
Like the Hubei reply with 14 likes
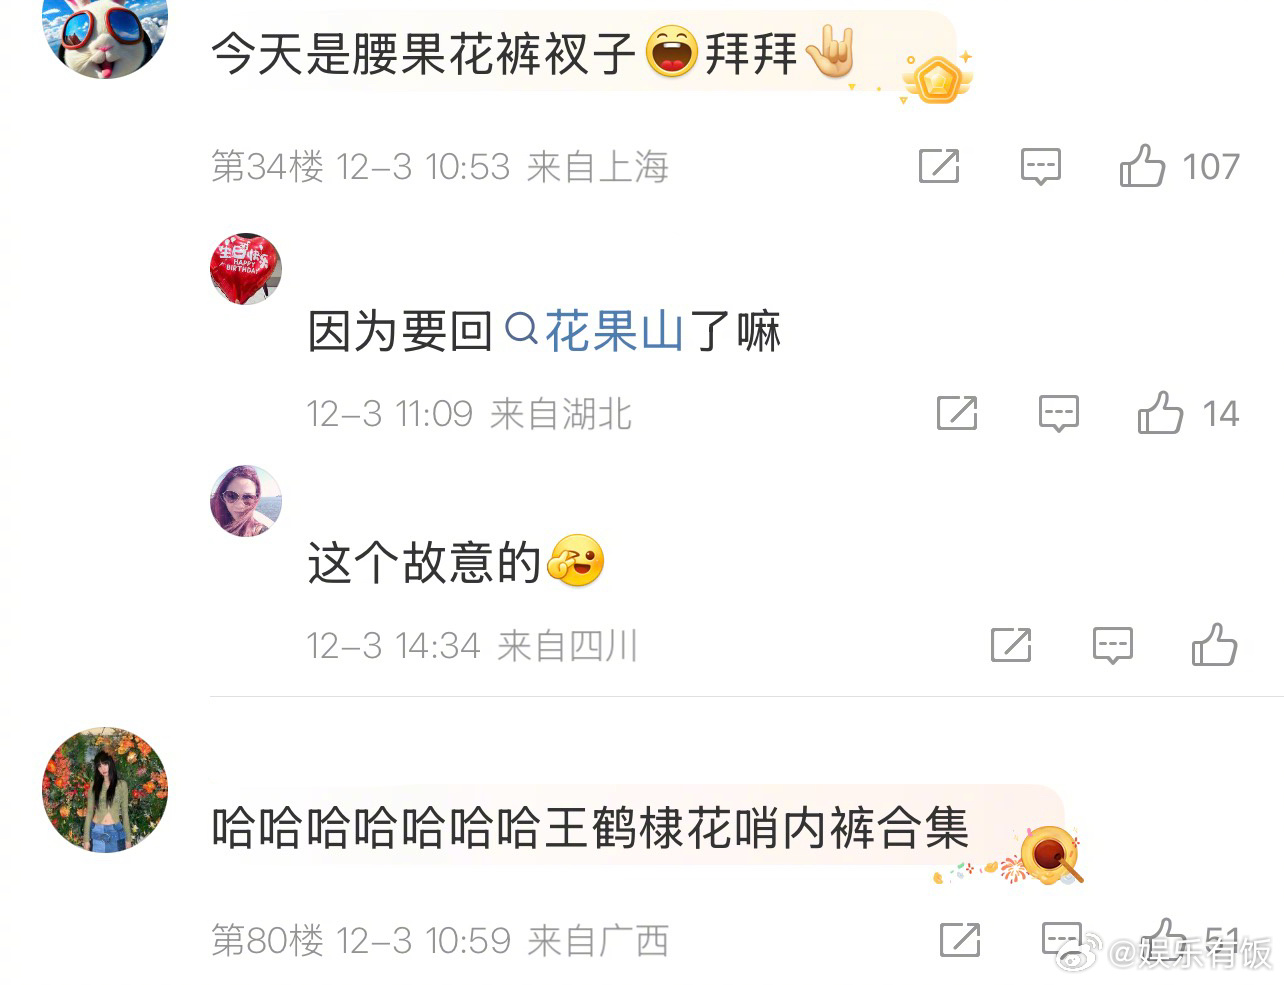click(1160, 413)
